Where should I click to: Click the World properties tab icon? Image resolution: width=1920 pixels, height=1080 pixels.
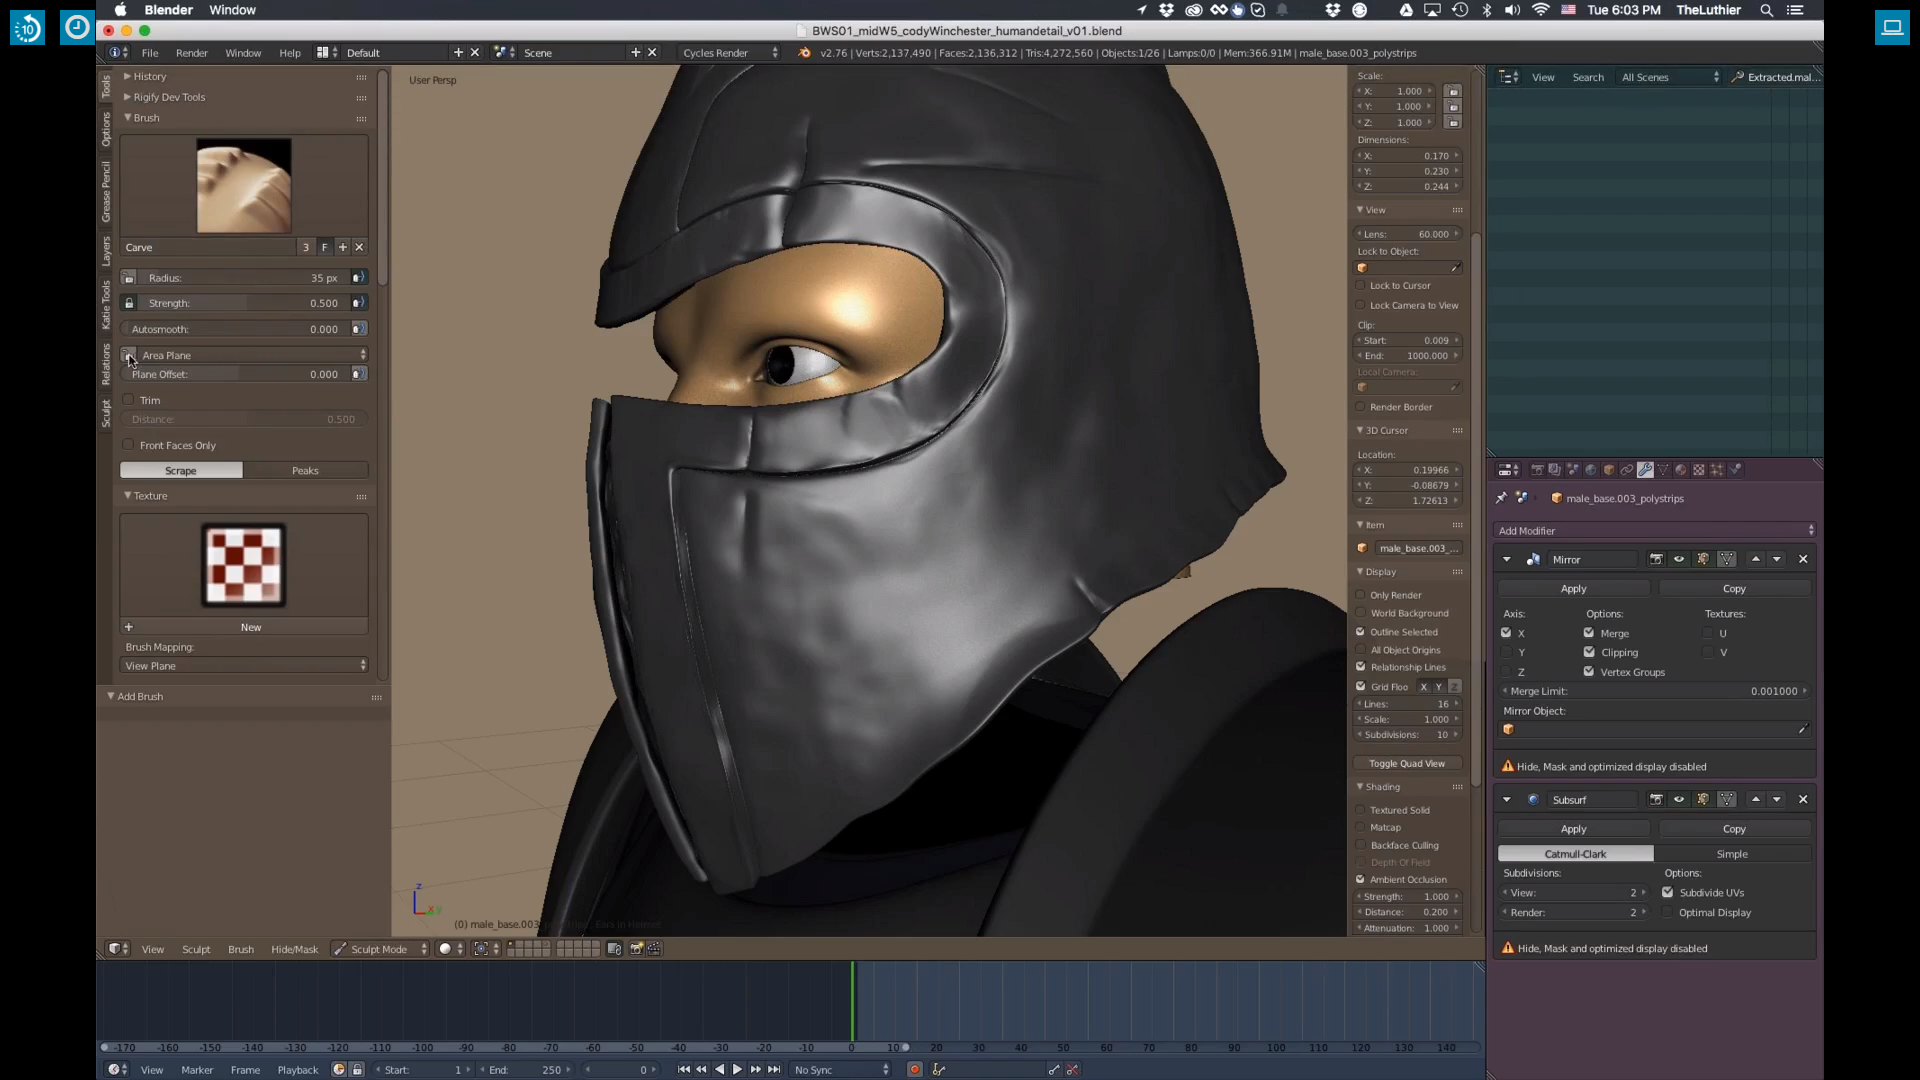point(1591,469)
